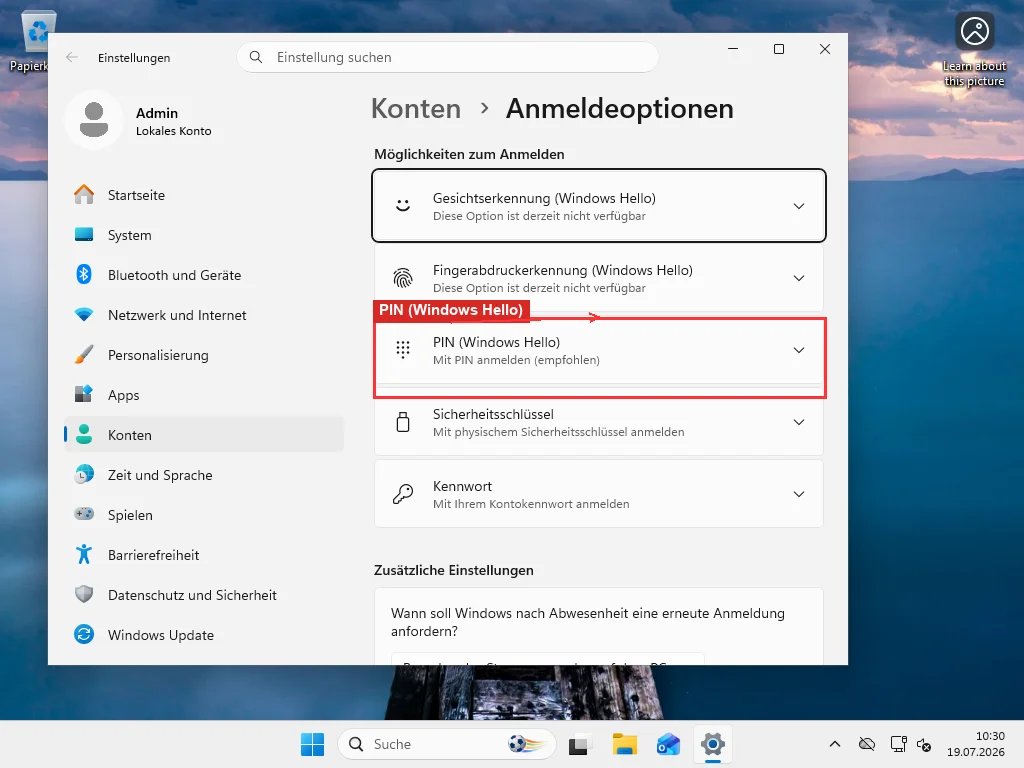Expand the Fingerabdruckerkennung chevron
1024x768 pixels.
point(798,278)
